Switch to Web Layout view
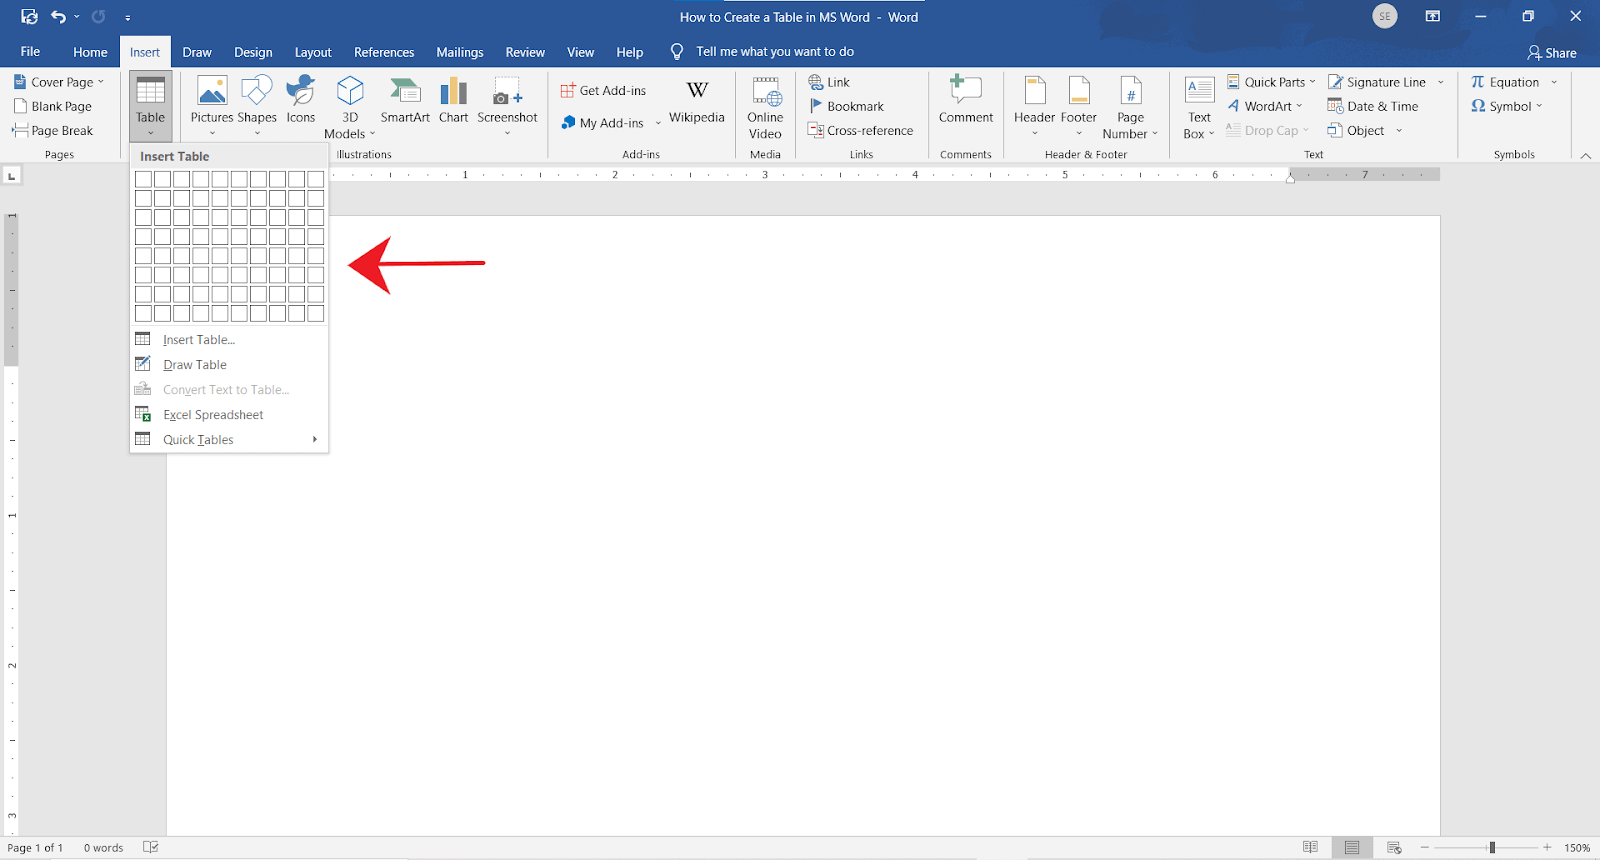The height and width of the screenshot is (860, 1600). [x=1394, y=847]
